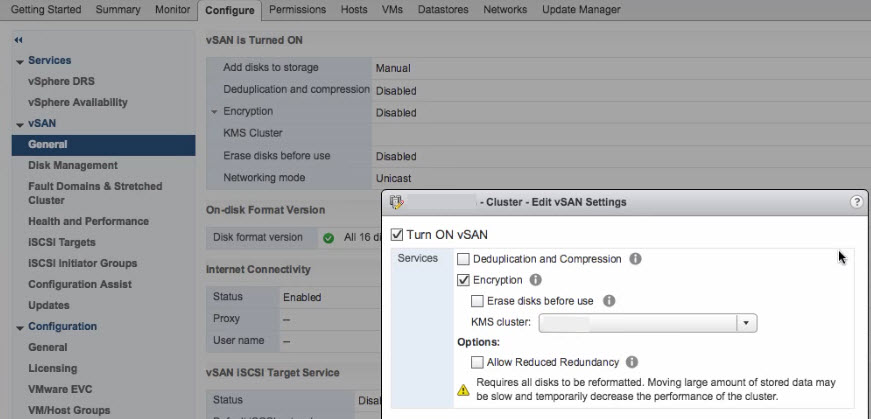This screenshot has width=871, height=419.
Task: Open VMware EVC settings
Action: pyautogui.click(x=60, y=390)
